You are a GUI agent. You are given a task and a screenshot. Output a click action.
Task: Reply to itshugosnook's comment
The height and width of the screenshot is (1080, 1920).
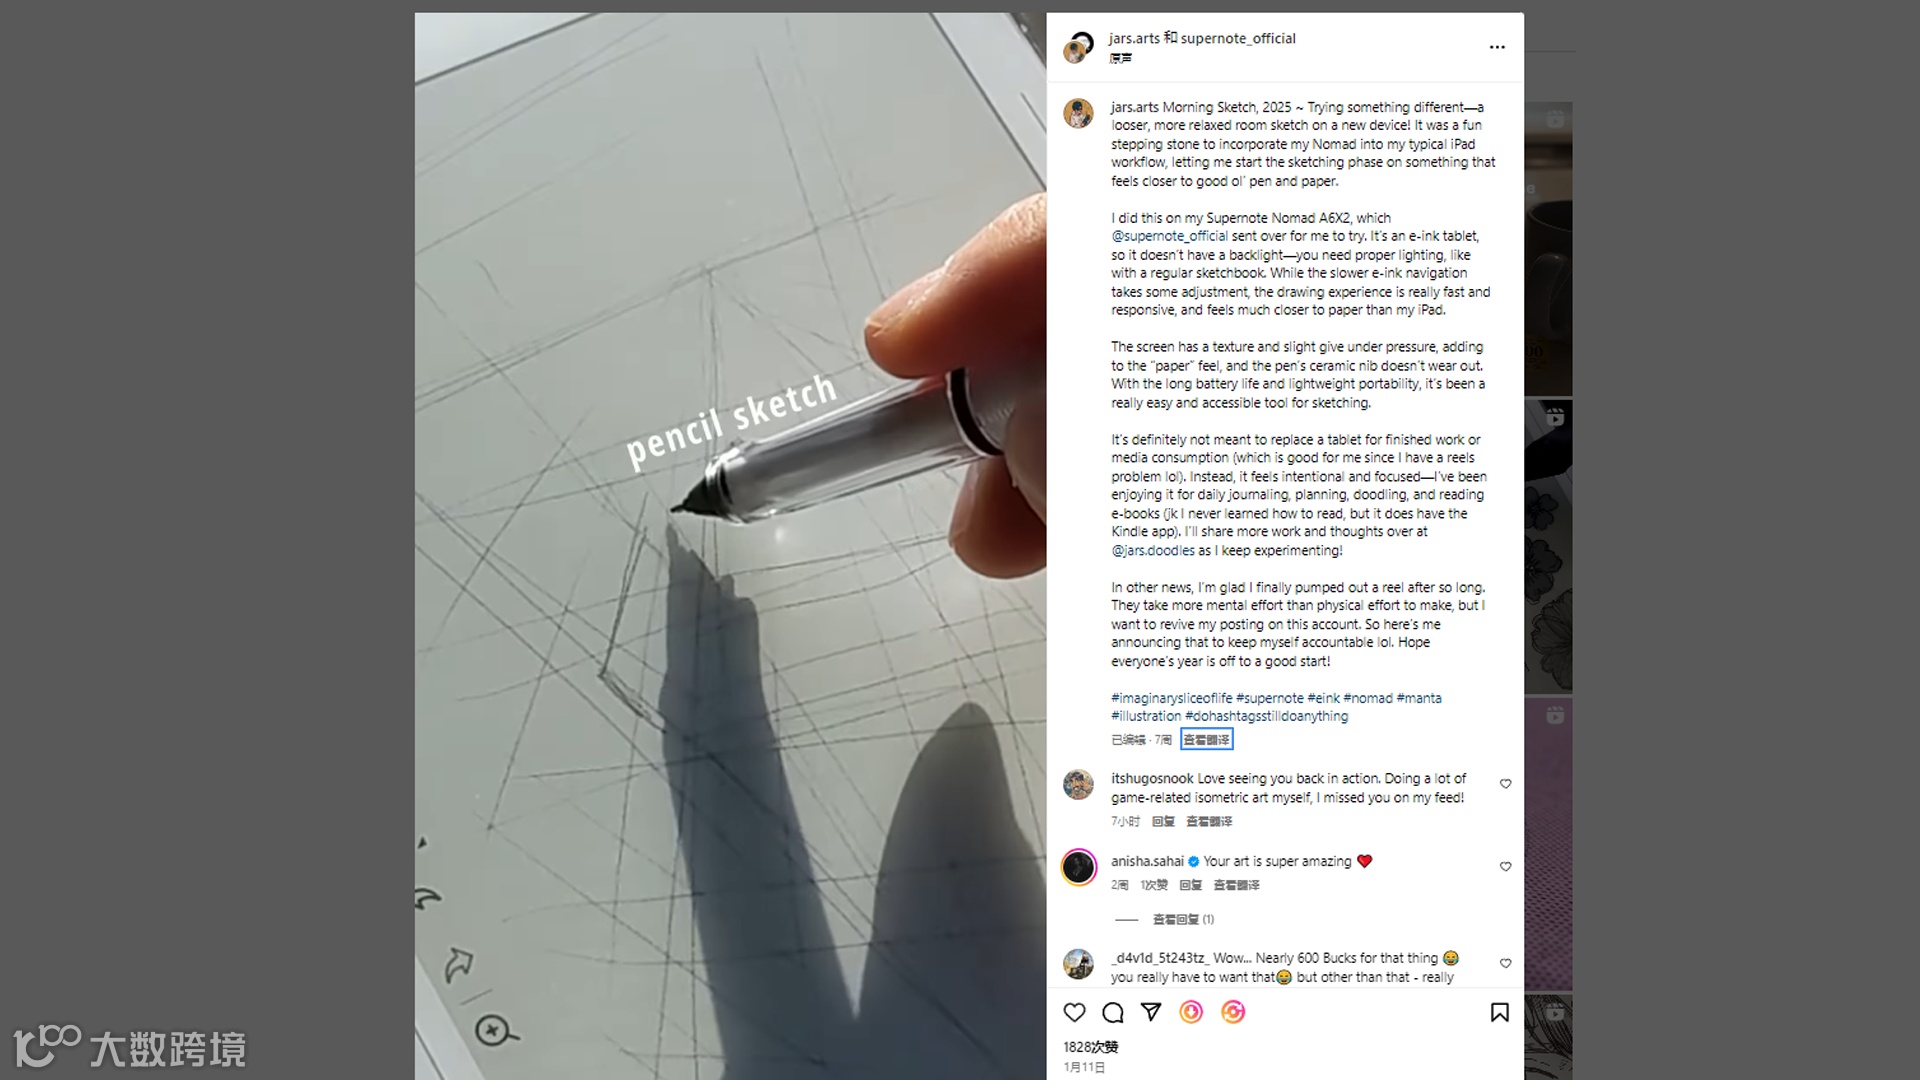click(x=1163, y=821)
